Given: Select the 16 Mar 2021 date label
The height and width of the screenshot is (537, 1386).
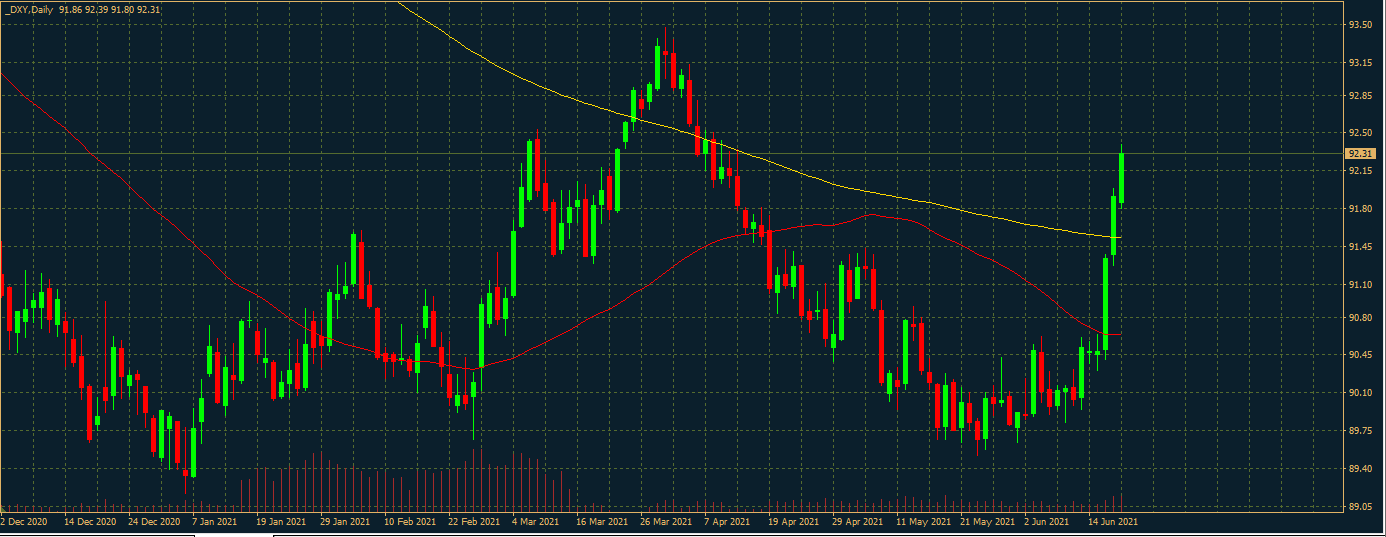Looking at the screenshot, I should pos(602,522).
